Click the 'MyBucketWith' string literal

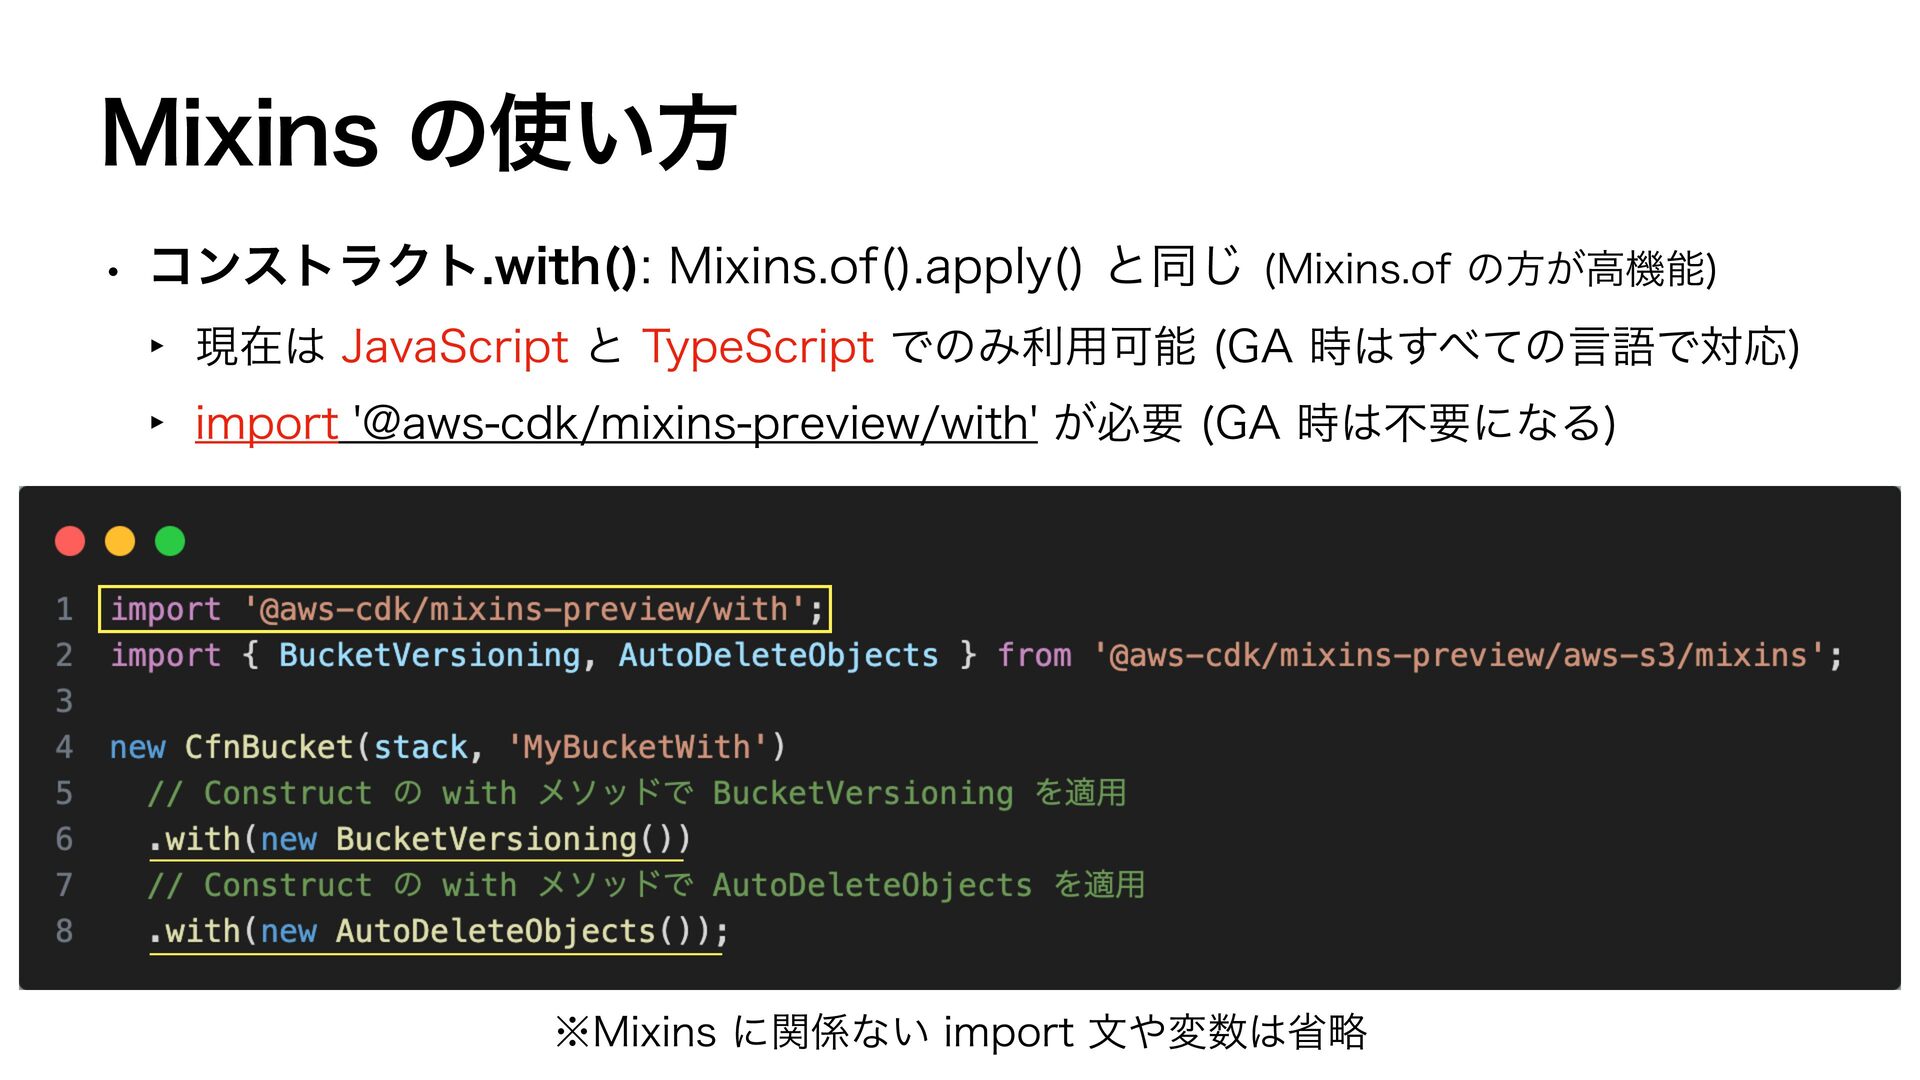[636, 747]
